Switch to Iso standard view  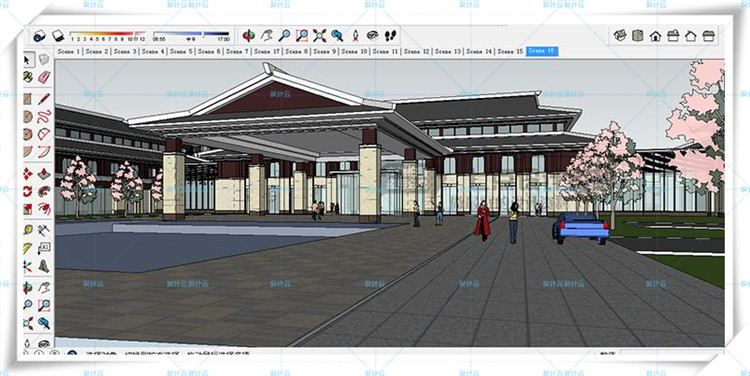pyautogui.click(x=620, y=36)
